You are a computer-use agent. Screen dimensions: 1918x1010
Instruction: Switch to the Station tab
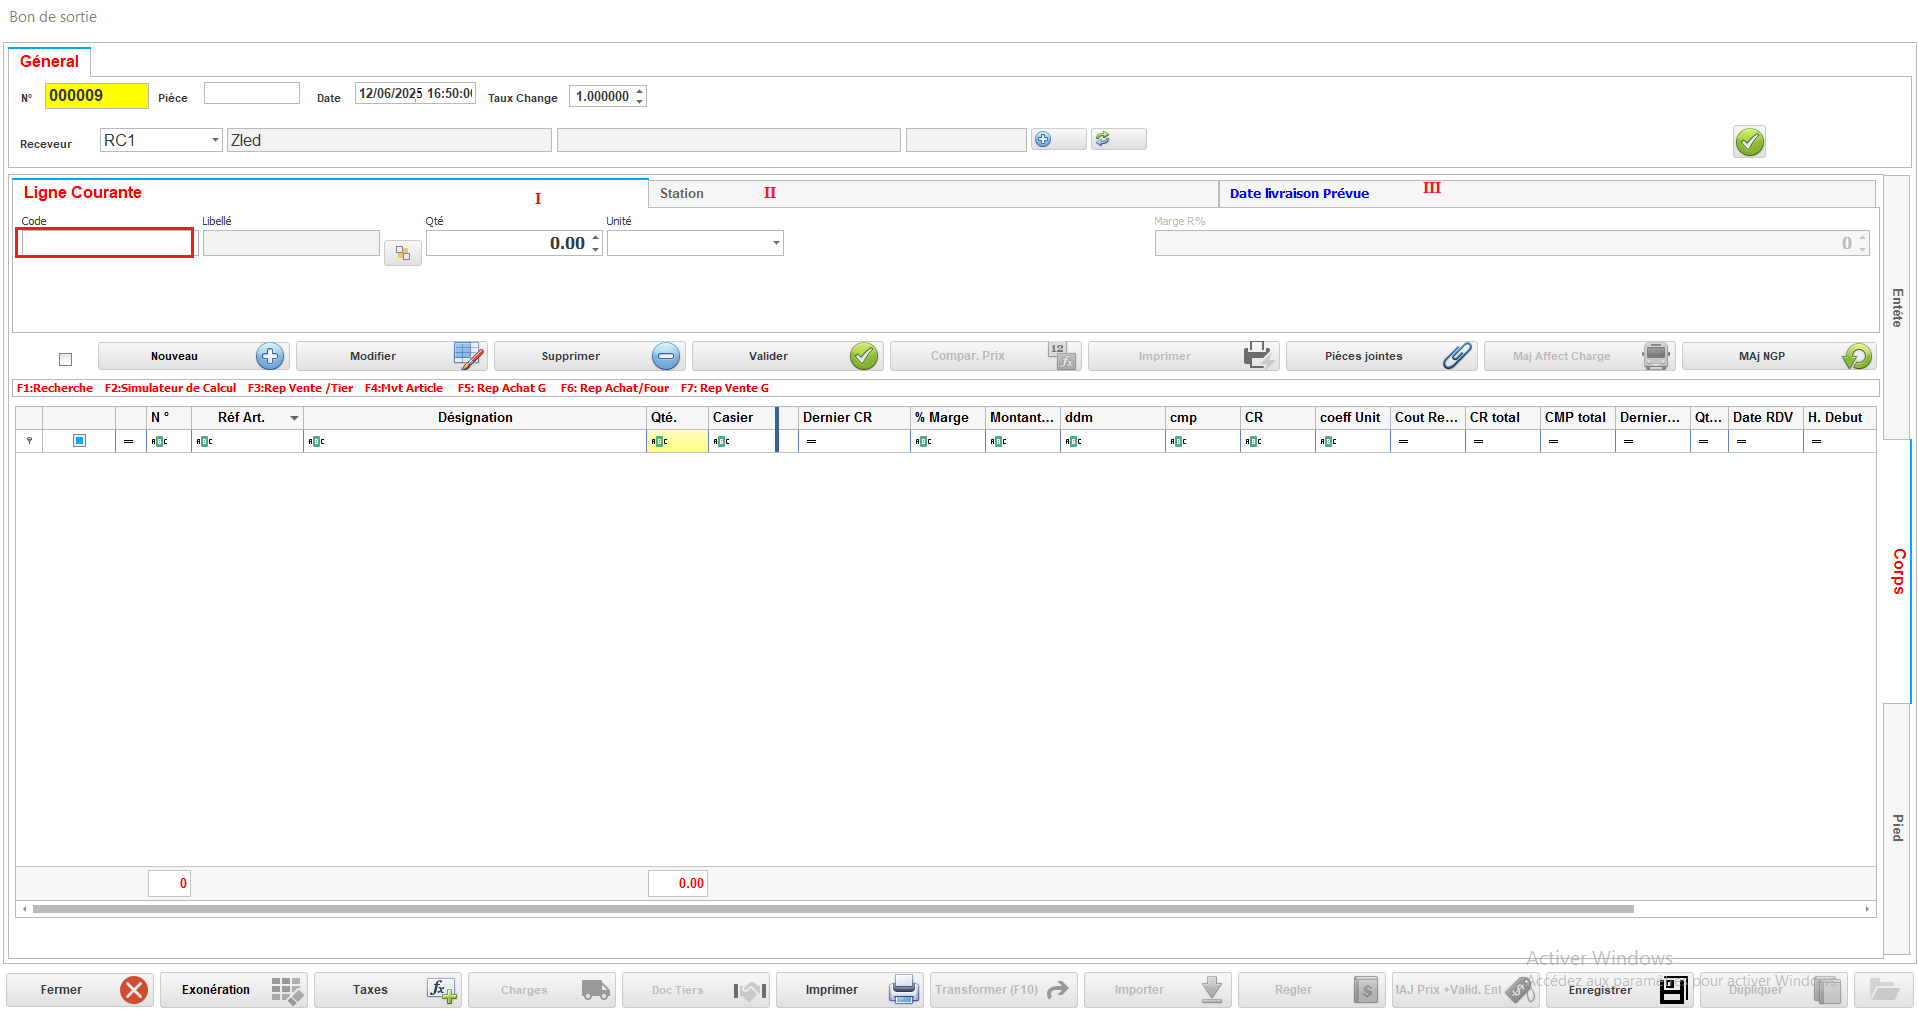click(x=682, y=194)
